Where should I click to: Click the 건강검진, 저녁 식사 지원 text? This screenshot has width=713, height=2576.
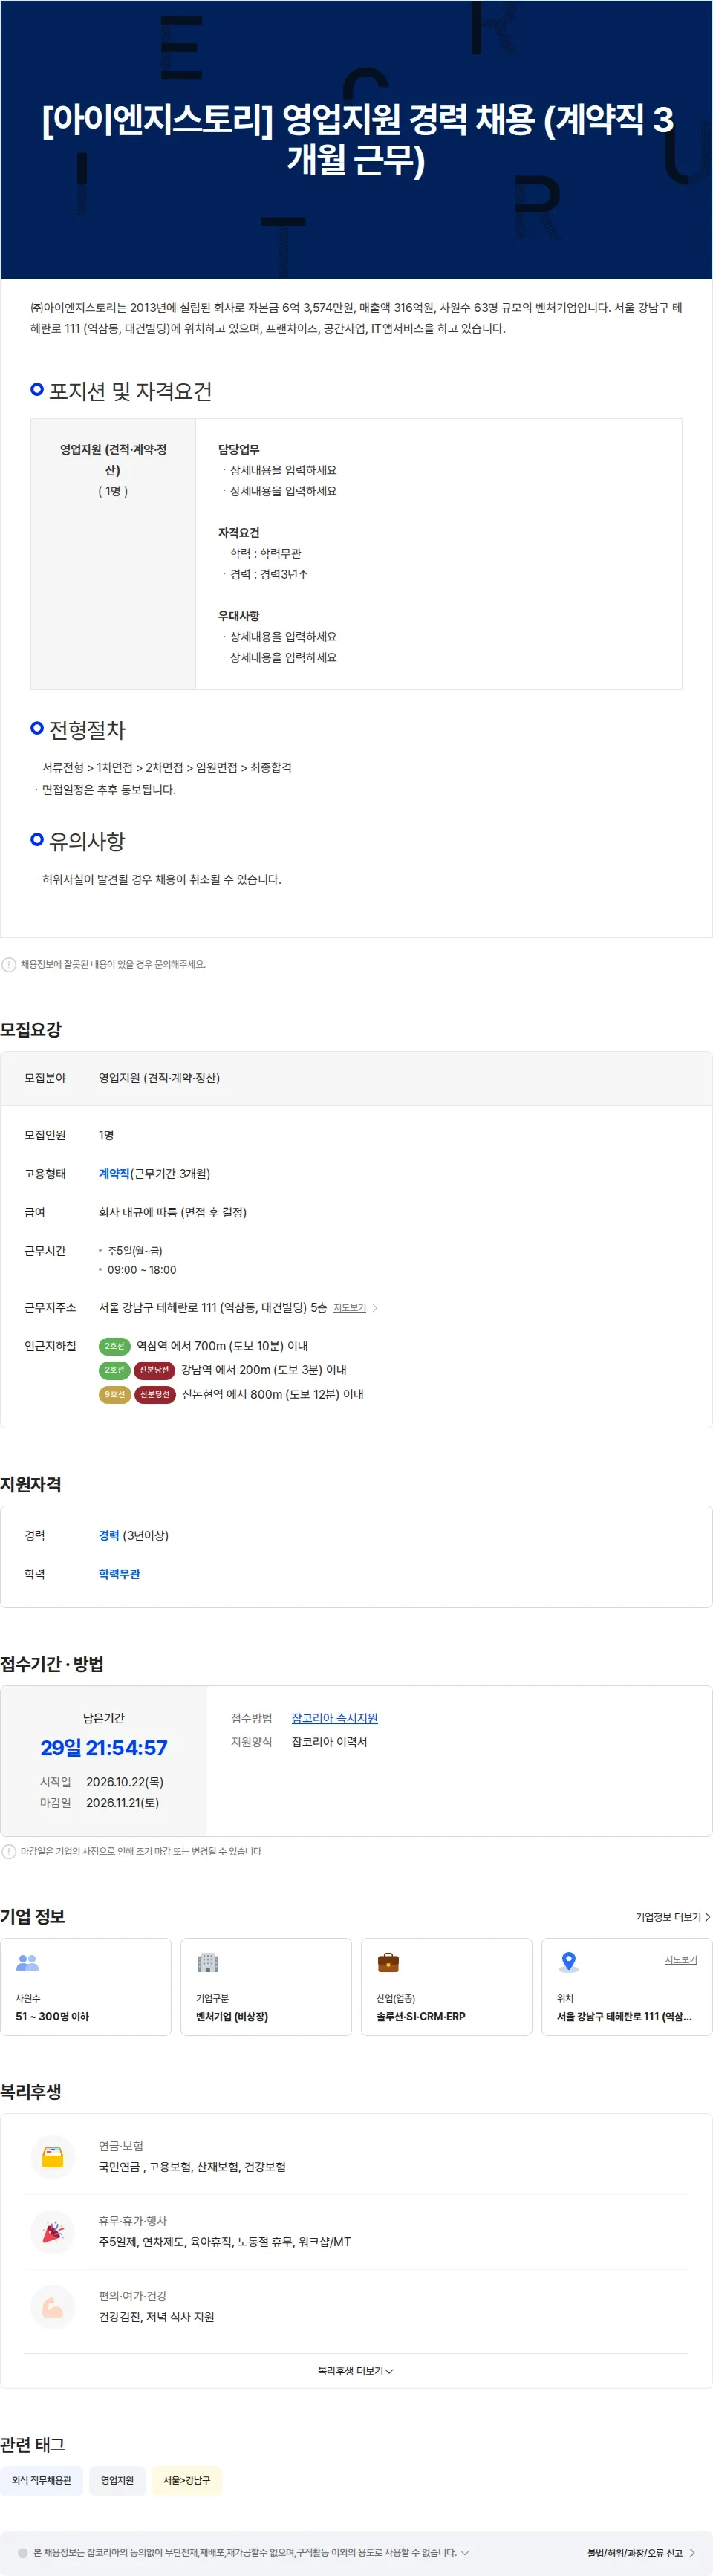156,2317
